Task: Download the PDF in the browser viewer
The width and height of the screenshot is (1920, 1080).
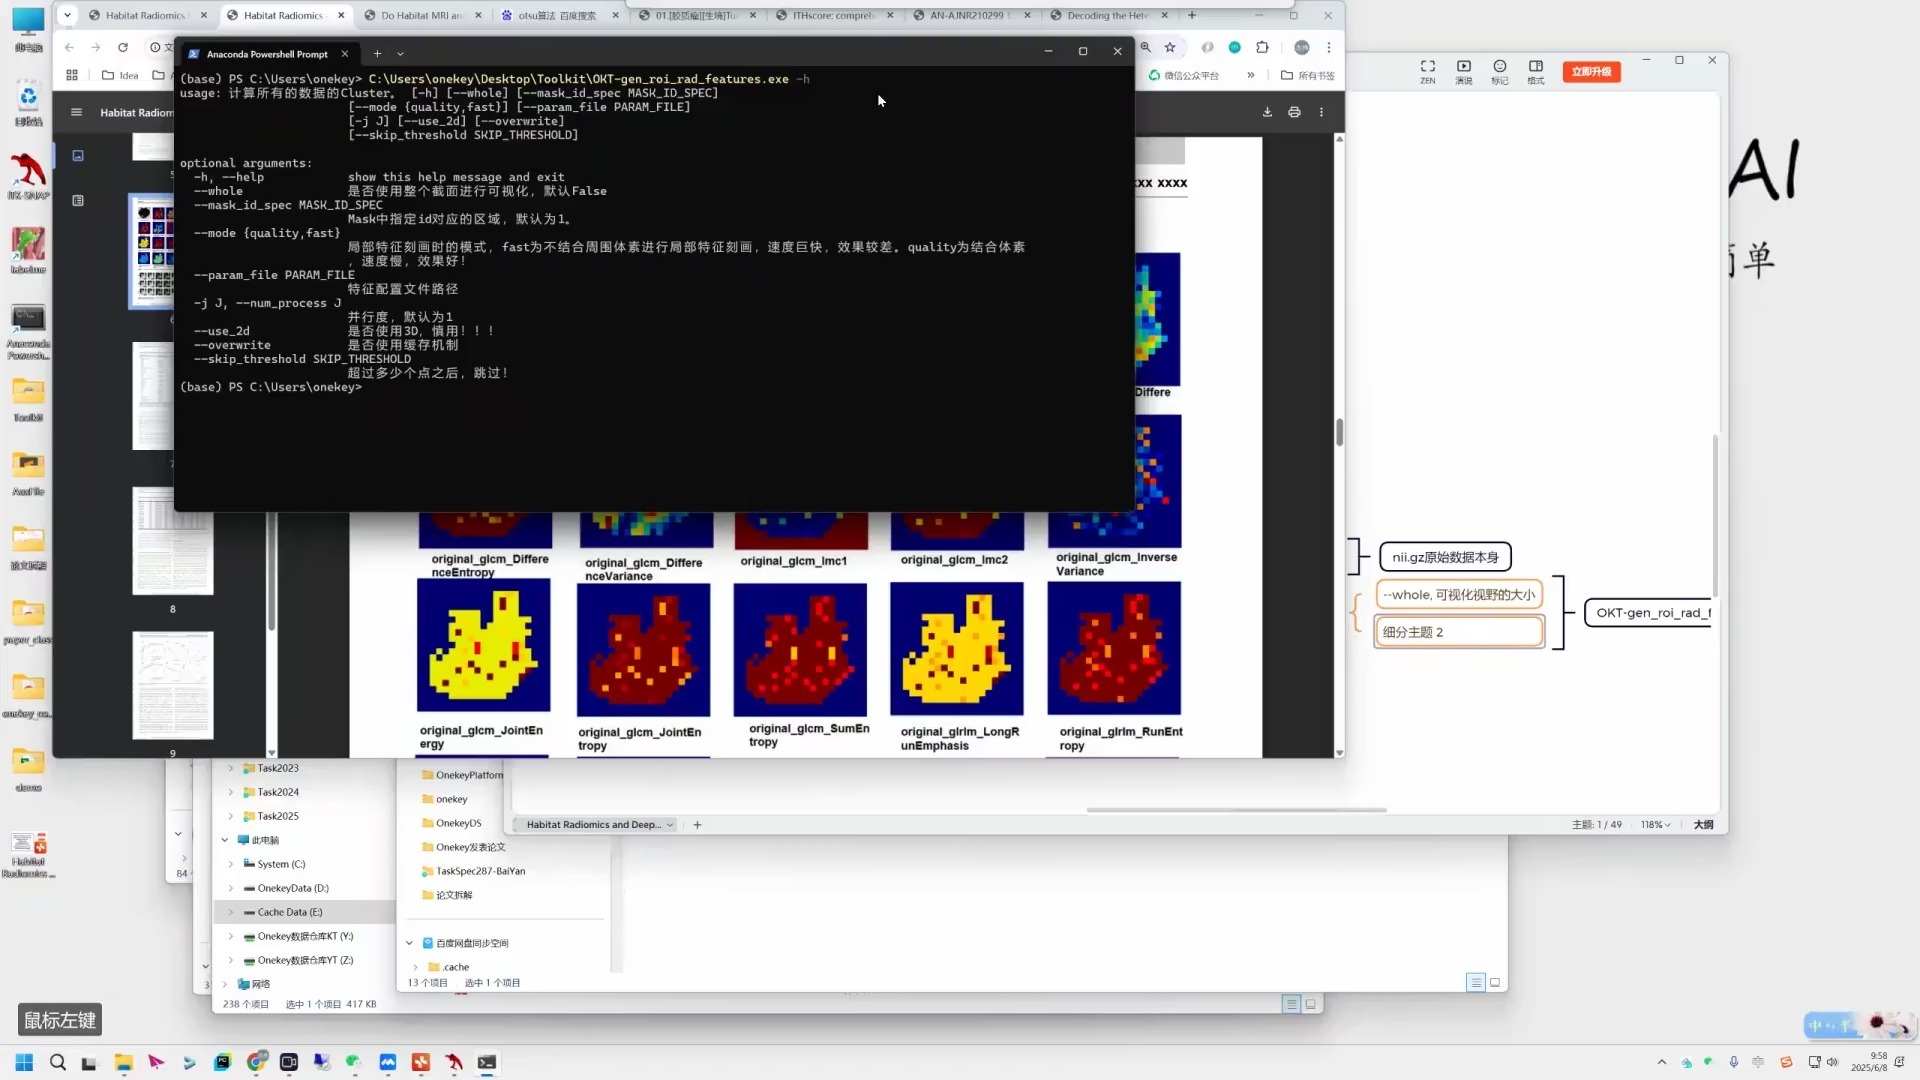Action: click(1267, 112)
